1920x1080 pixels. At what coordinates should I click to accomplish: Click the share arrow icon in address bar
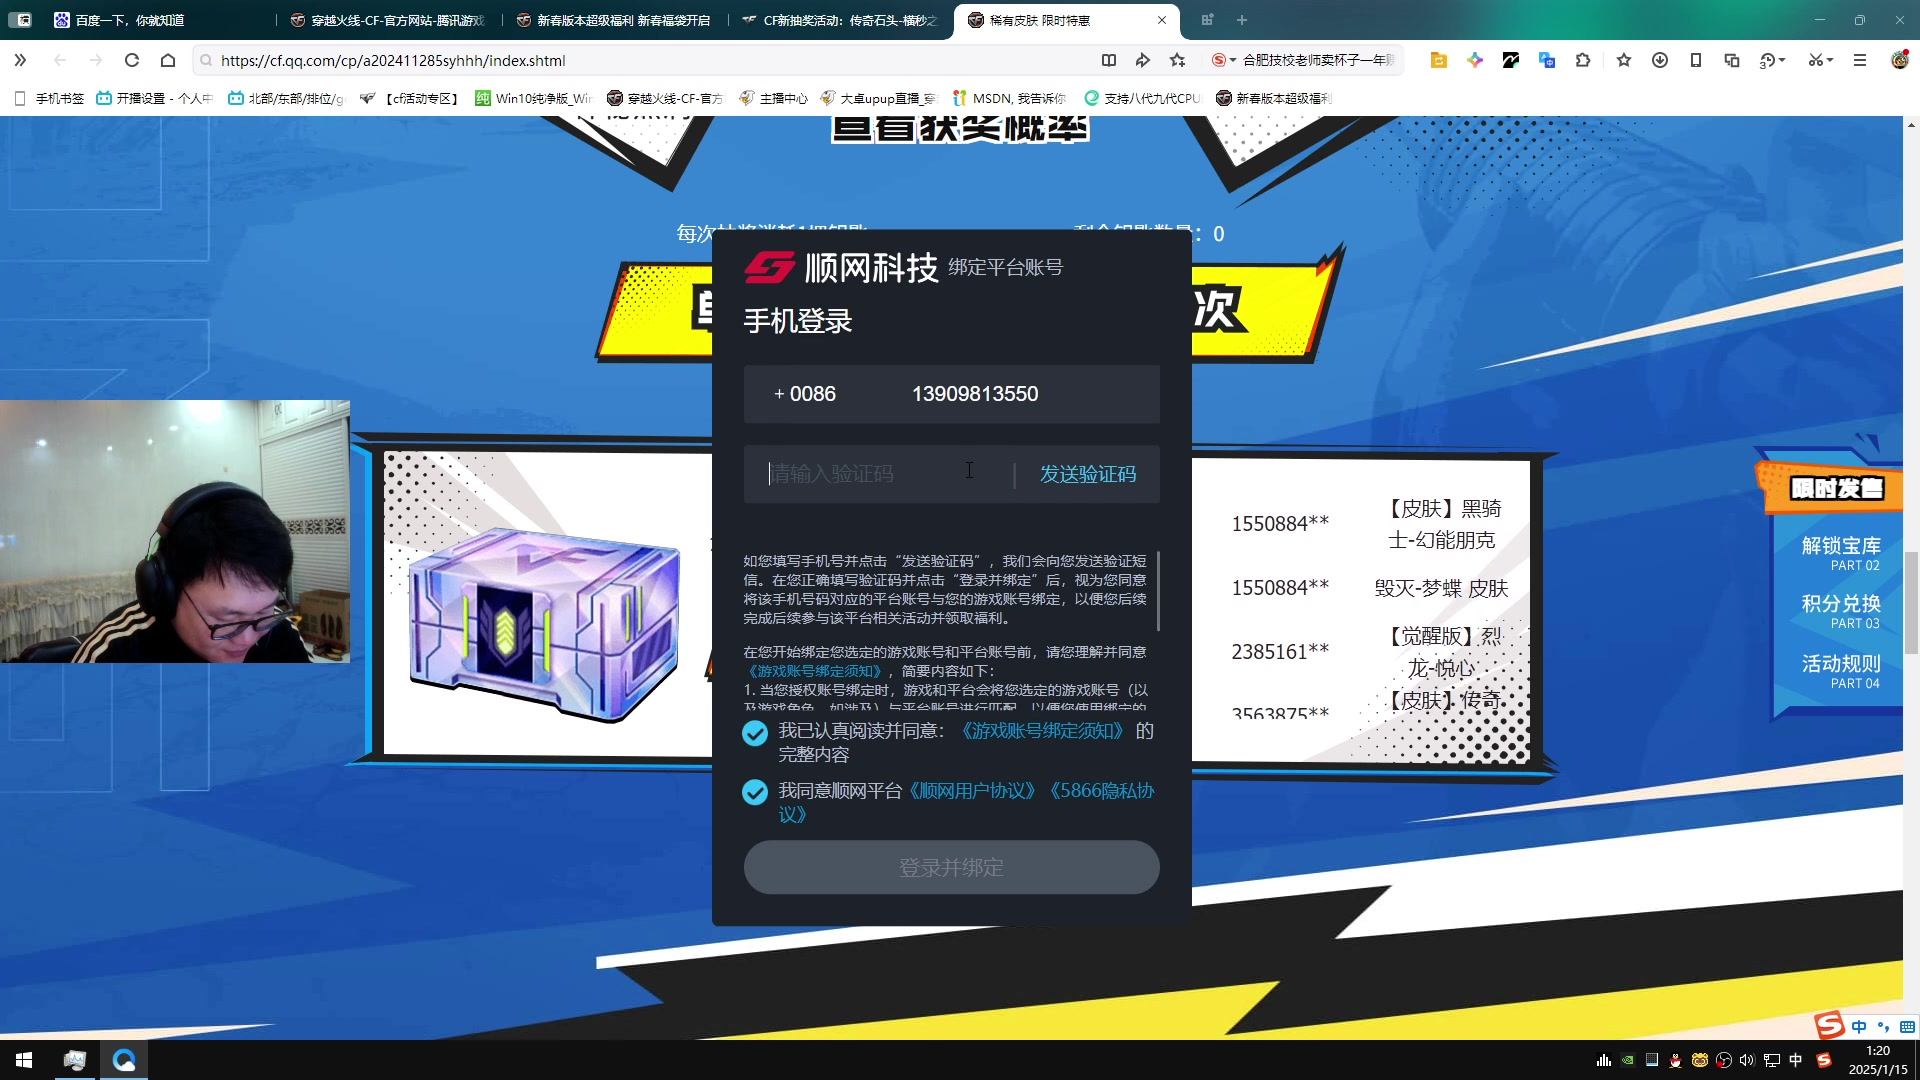pos(1143,60)
